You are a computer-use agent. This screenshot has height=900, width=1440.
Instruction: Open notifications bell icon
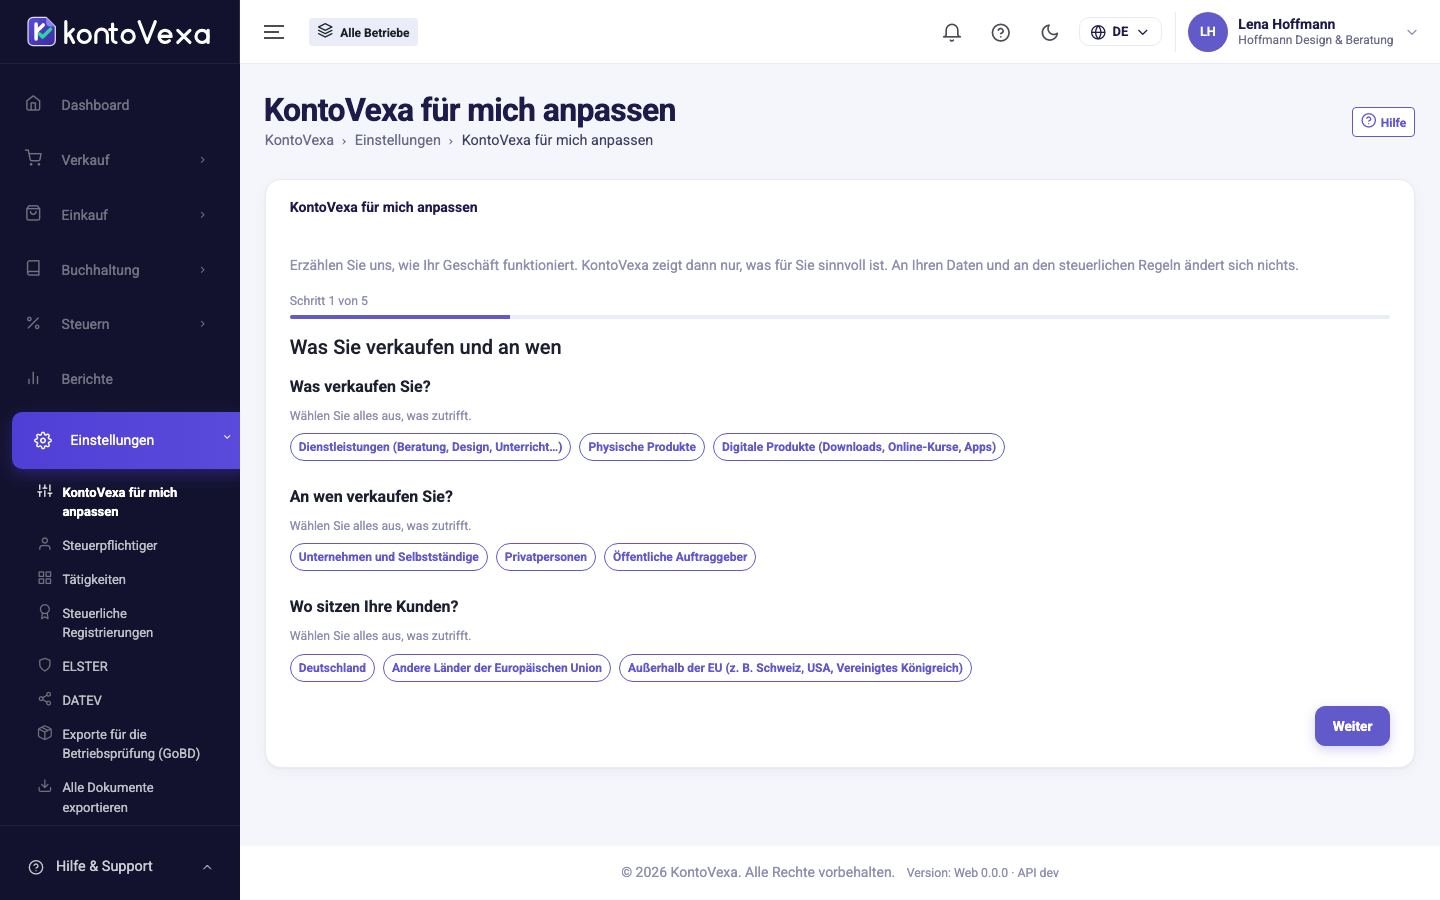point(952,32)
